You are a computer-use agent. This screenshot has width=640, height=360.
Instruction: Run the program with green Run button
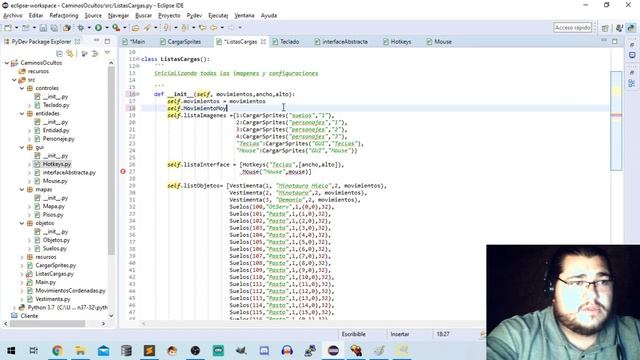pos(98,28)
